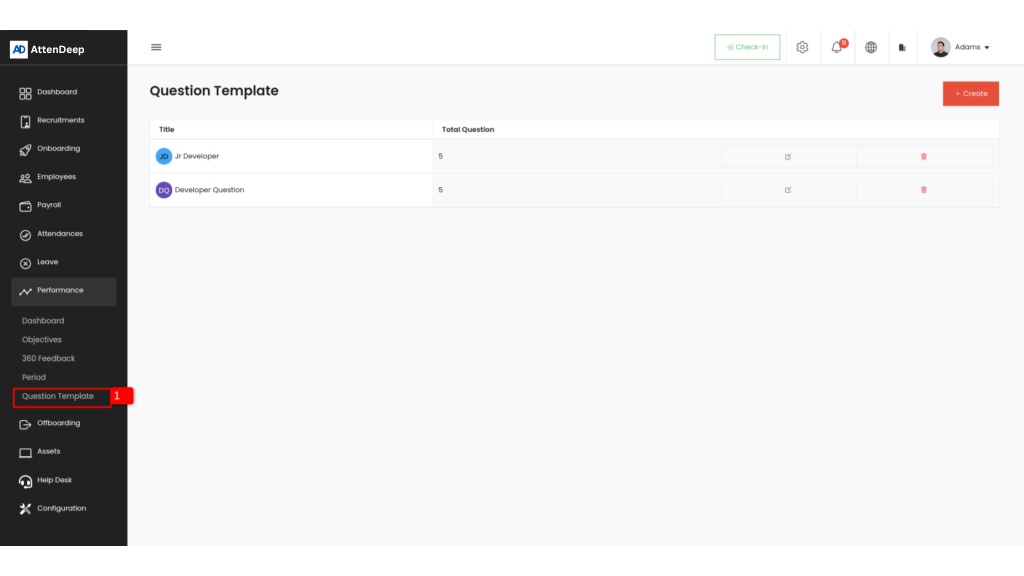Expand the Configuration sidebar menu

61,509
